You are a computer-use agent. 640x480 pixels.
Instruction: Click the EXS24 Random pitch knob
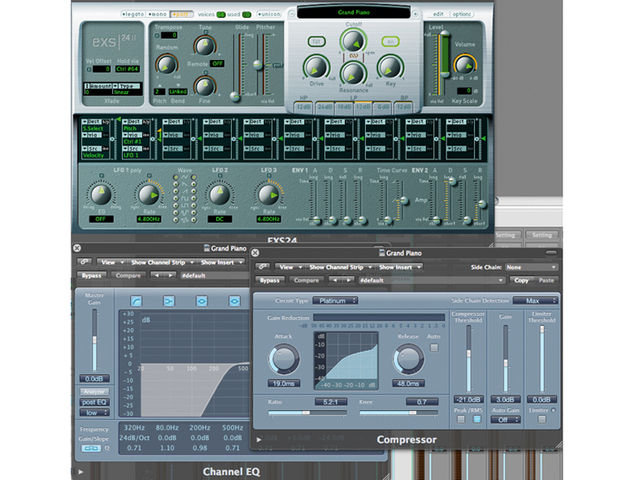pyautogui.click(x=166, y=64)
